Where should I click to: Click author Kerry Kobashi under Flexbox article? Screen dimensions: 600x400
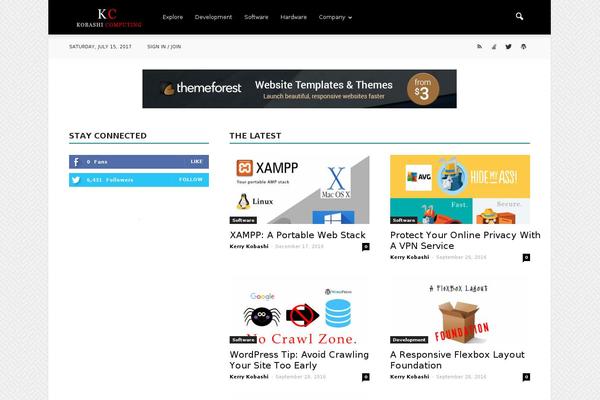coord(409,377)
